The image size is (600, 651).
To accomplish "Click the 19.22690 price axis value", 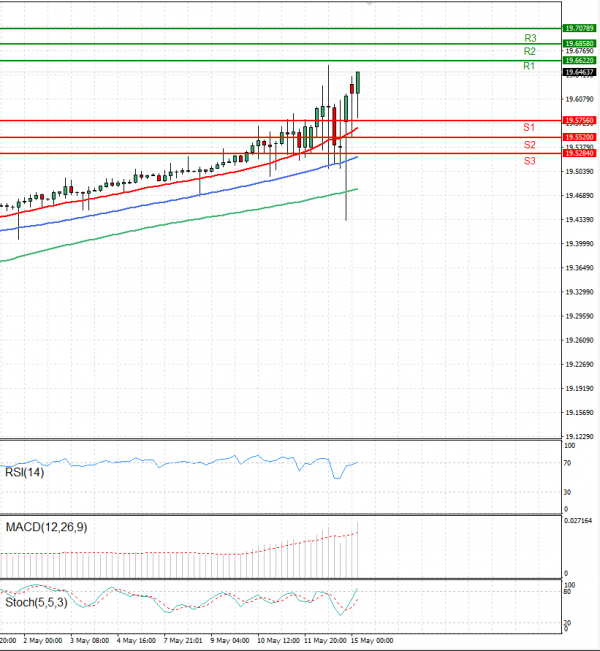I will 580,365.
